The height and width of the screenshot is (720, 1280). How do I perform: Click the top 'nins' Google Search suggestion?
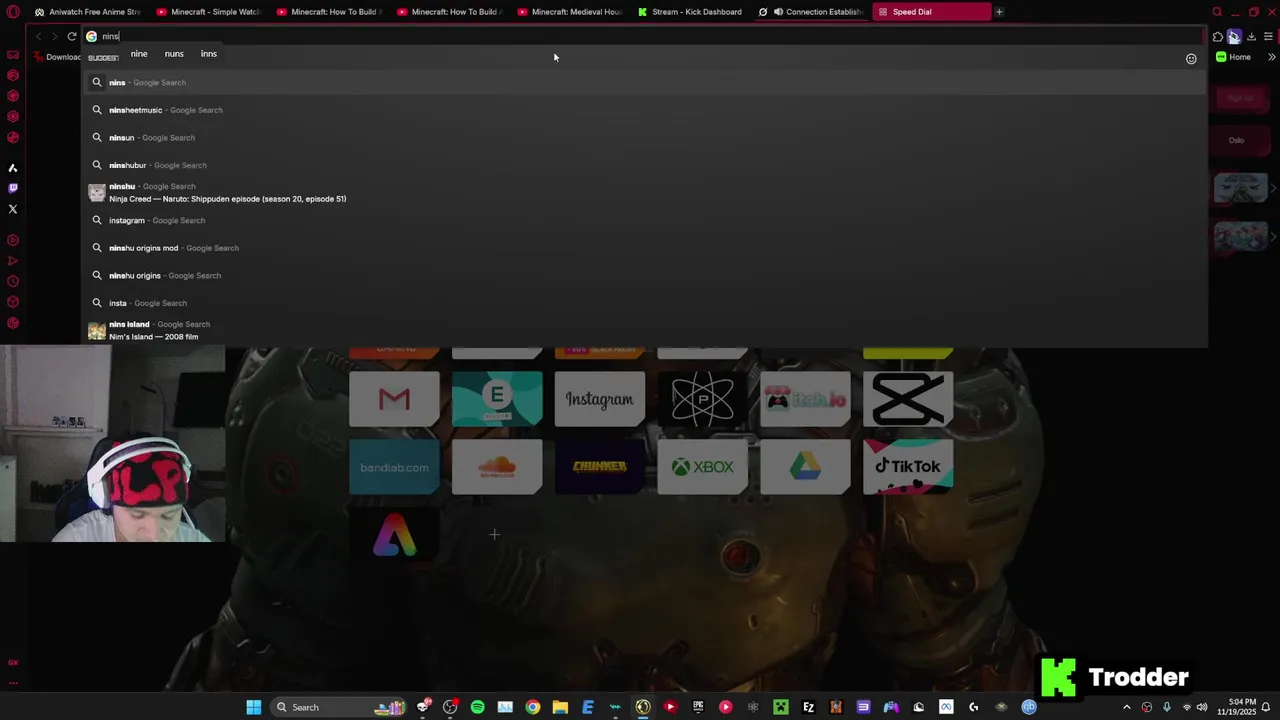click(x=645, y=82)
